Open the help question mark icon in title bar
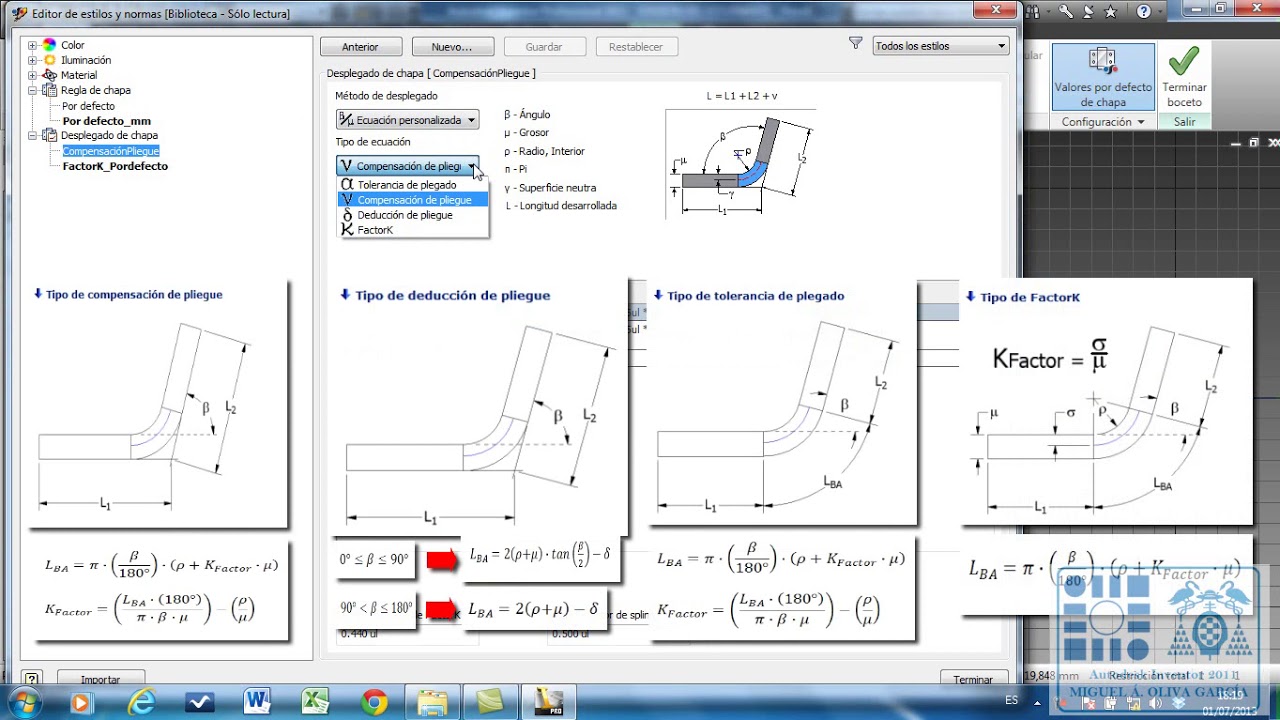This screenshot has height=720, width=1280. pos(1143,11)
